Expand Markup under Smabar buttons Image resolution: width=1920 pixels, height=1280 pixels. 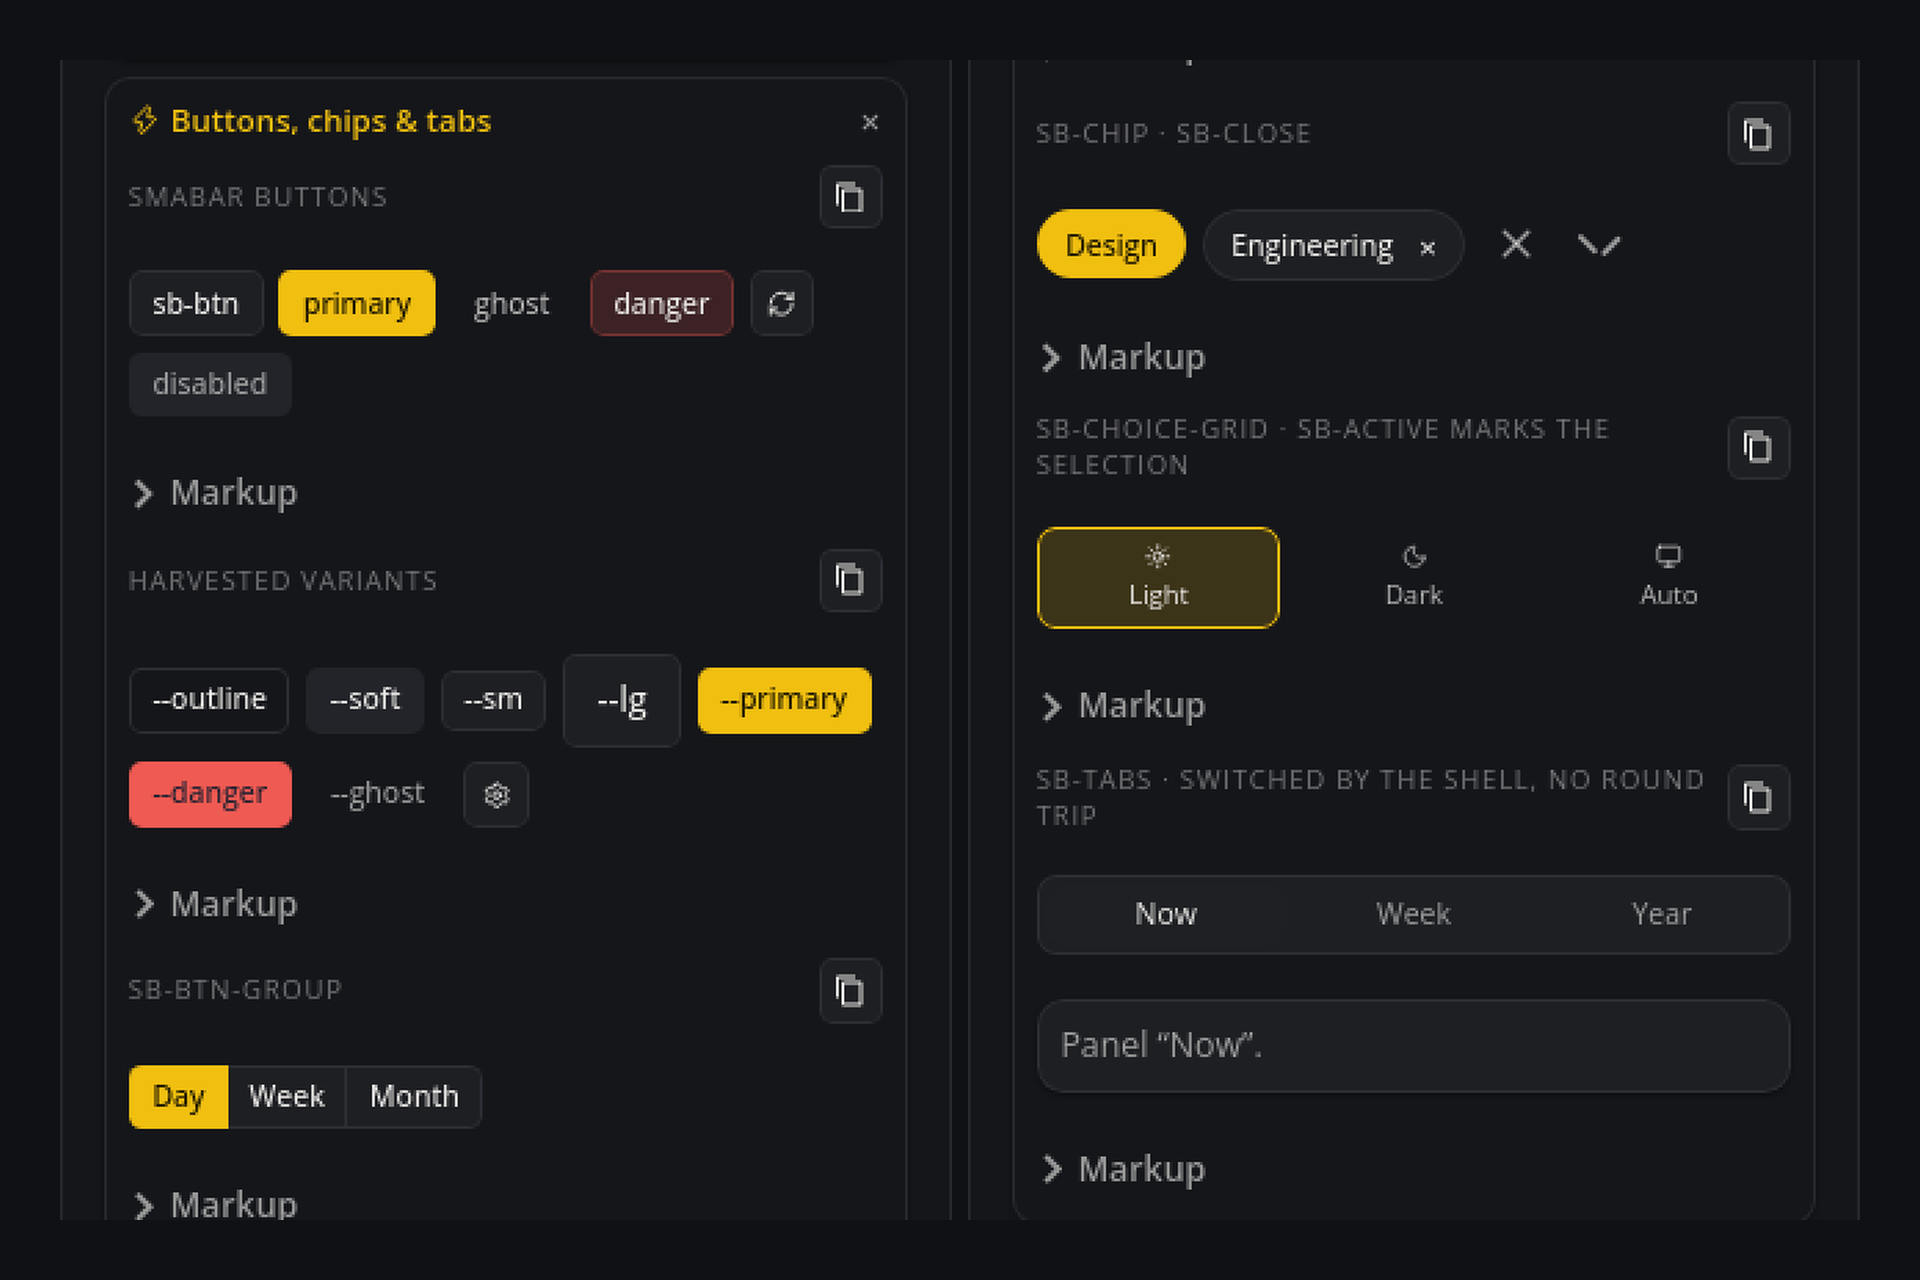(215, 493)
